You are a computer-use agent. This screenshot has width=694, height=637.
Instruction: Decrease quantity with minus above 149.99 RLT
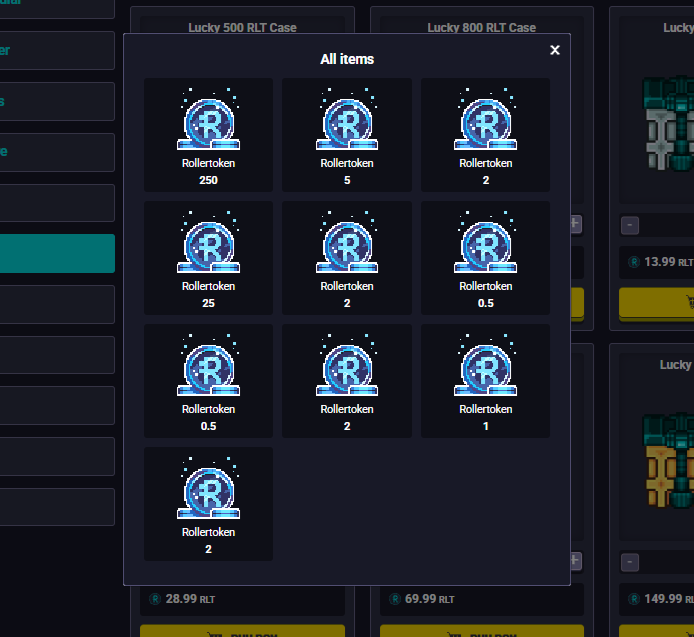pyautogui.click(x=630, y=563)
